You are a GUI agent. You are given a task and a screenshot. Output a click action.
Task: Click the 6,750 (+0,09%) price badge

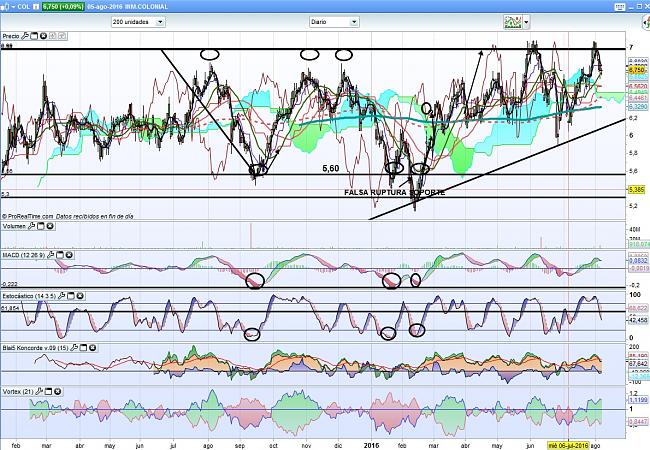point(63,7)
